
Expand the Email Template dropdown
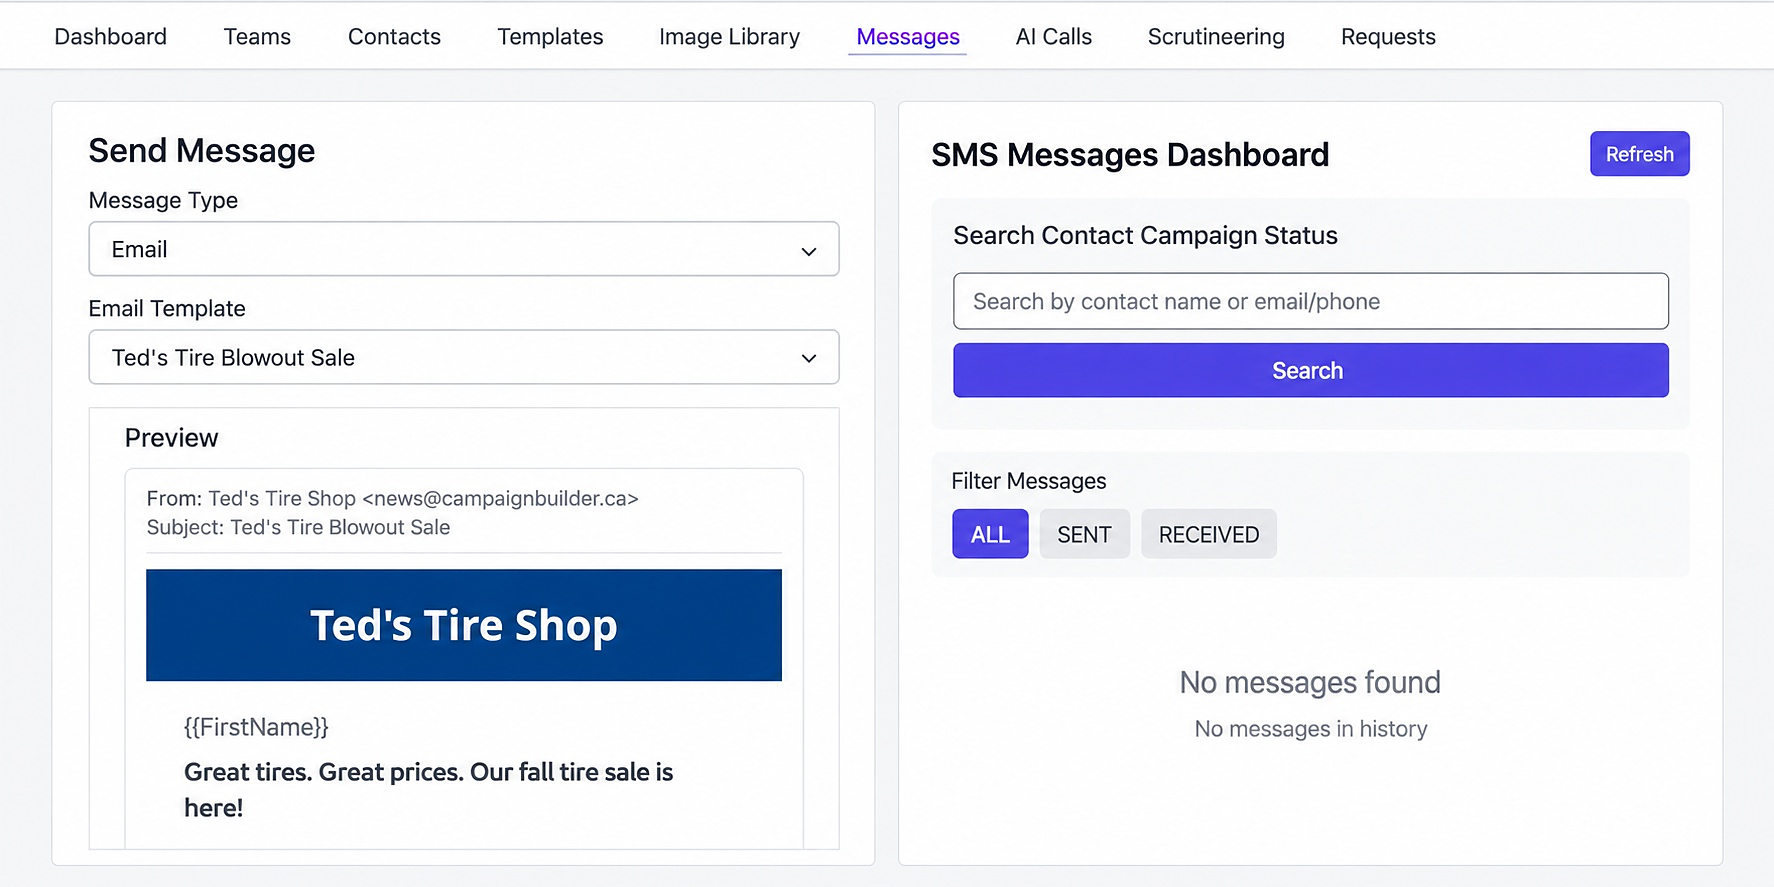(464, 357)
